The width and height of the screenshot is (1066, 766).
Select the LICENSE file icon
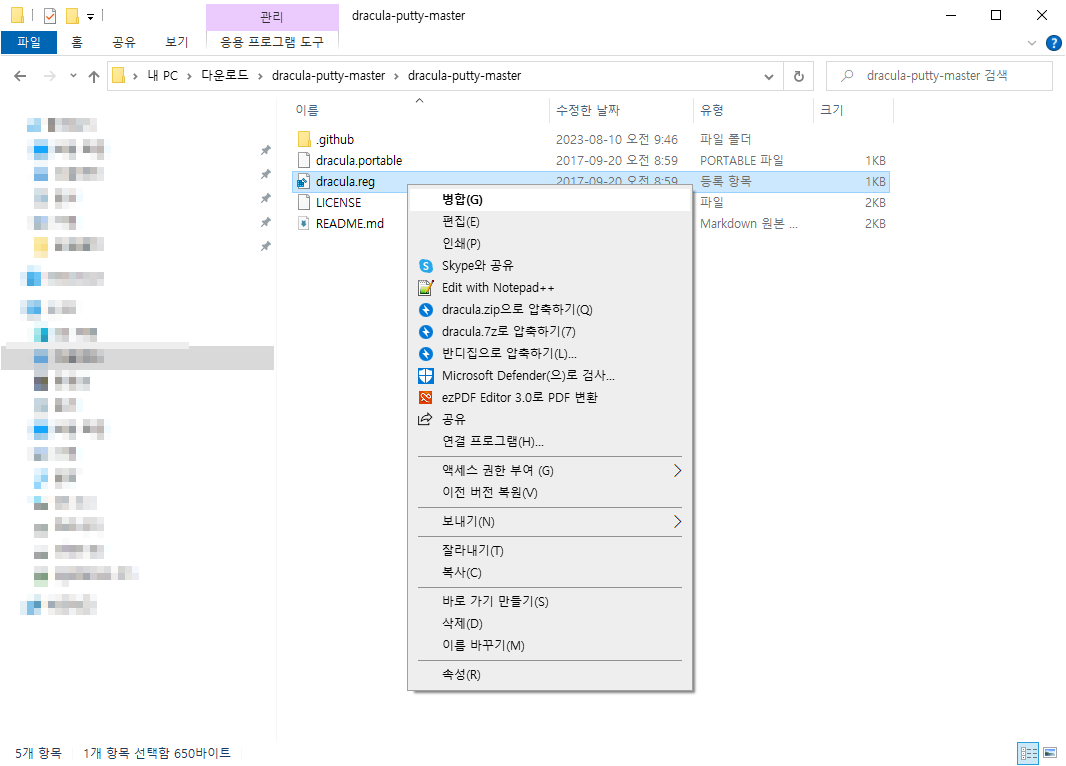304,203
